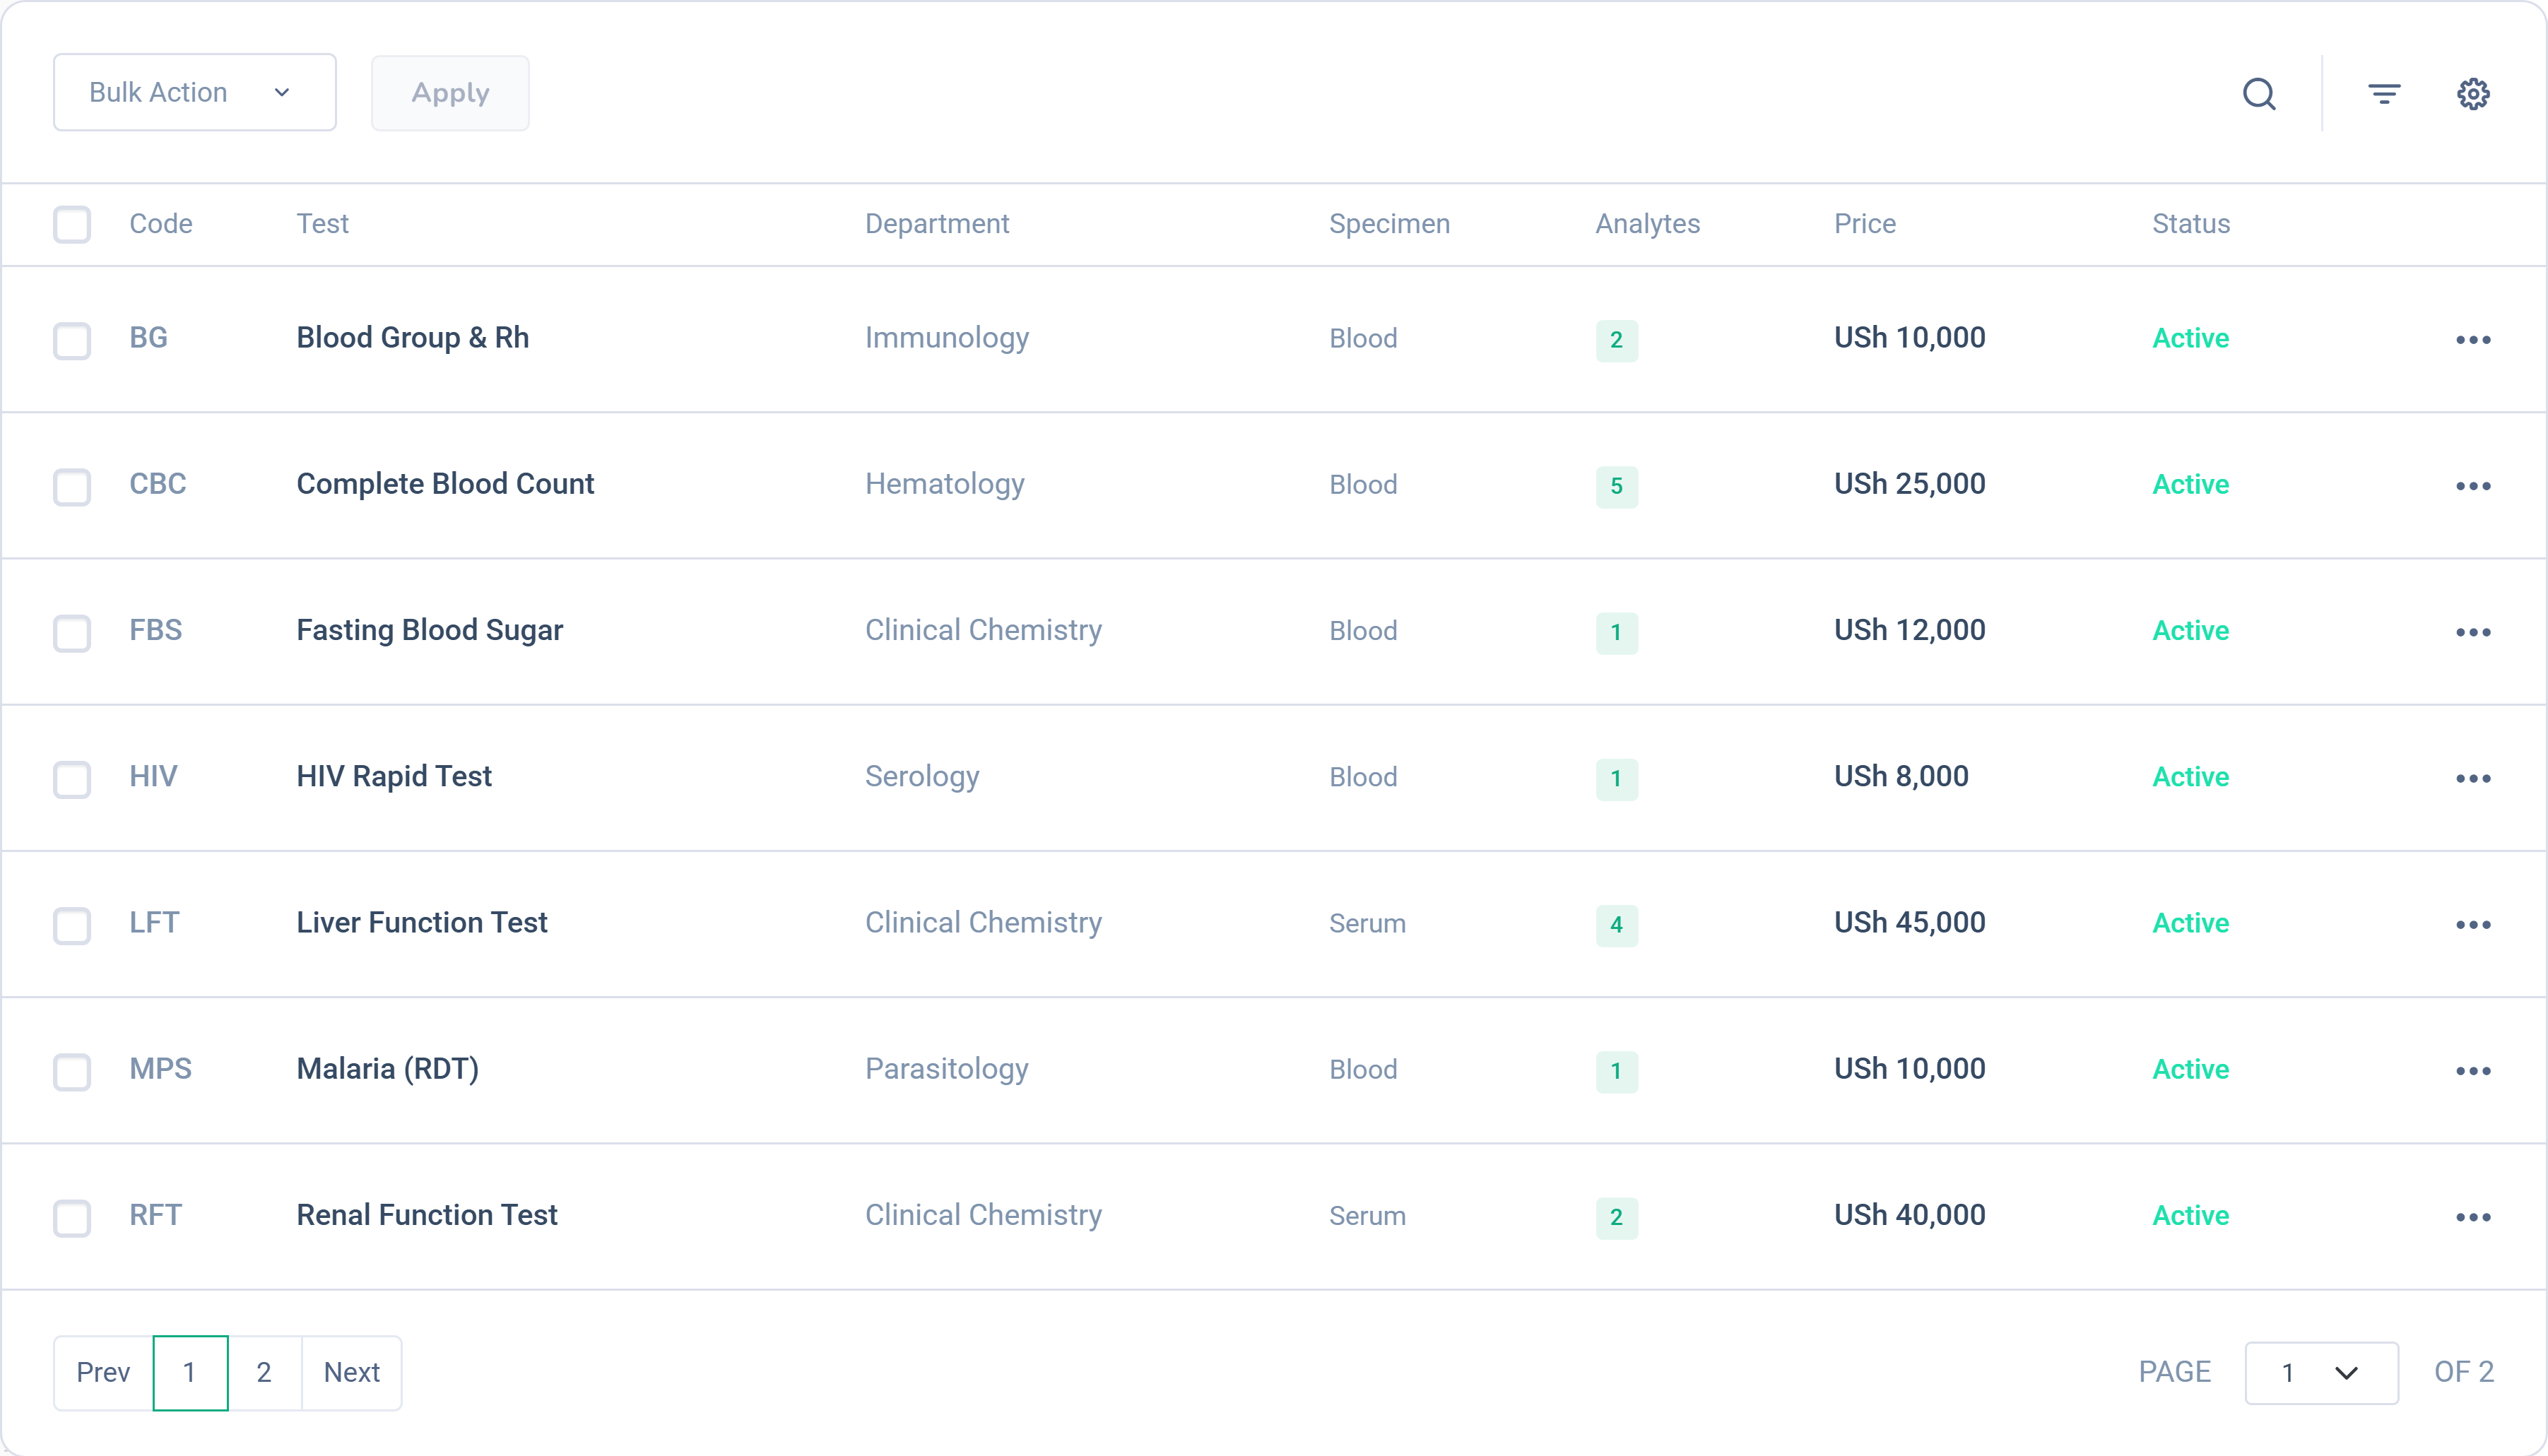Click the Analytes column header

click(x=1647, y=223)
